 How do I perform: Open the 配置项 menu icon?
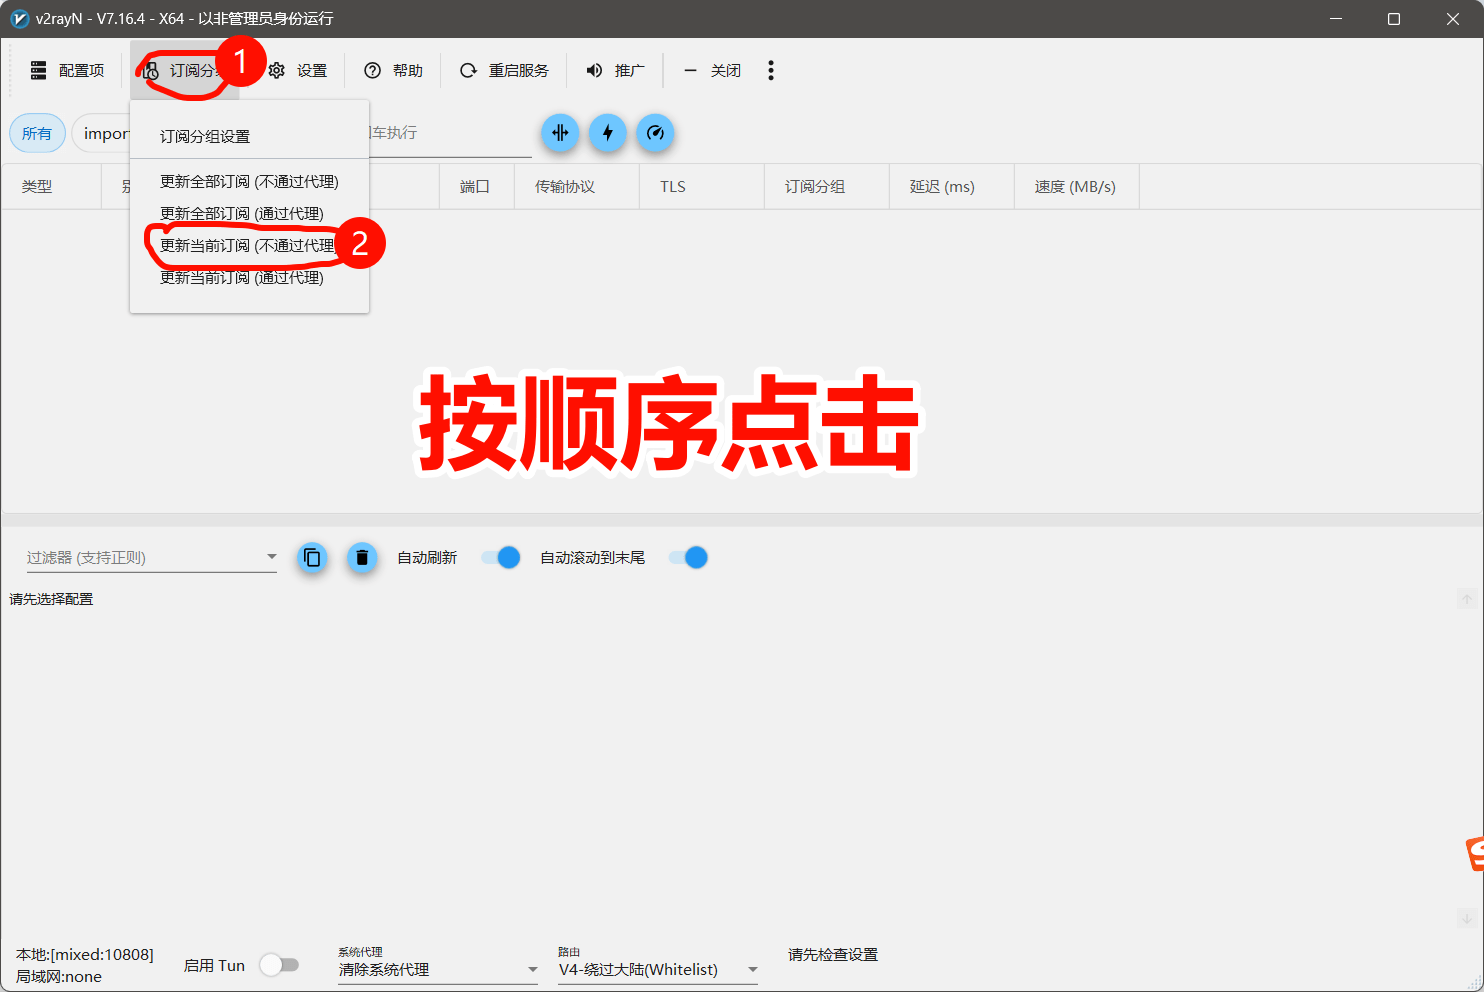(38, 70)
